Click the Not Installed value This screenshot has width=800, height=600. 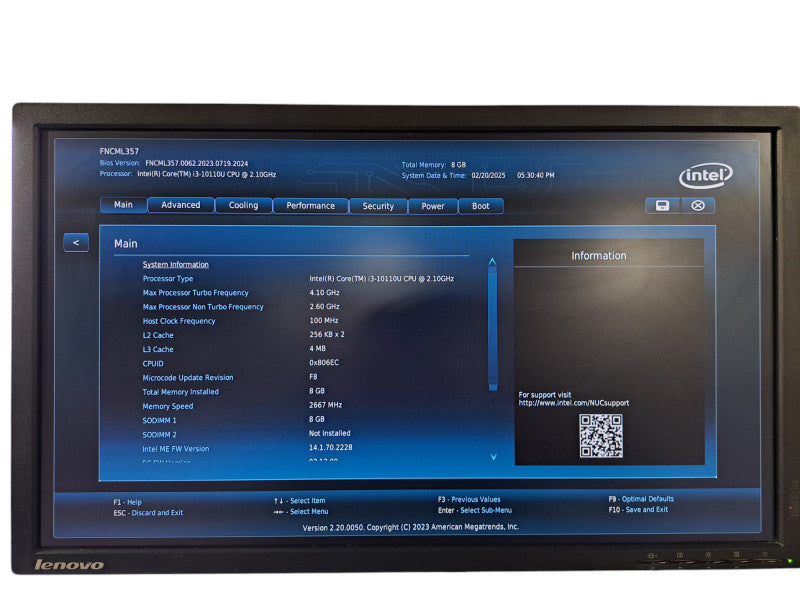point(330,433)
